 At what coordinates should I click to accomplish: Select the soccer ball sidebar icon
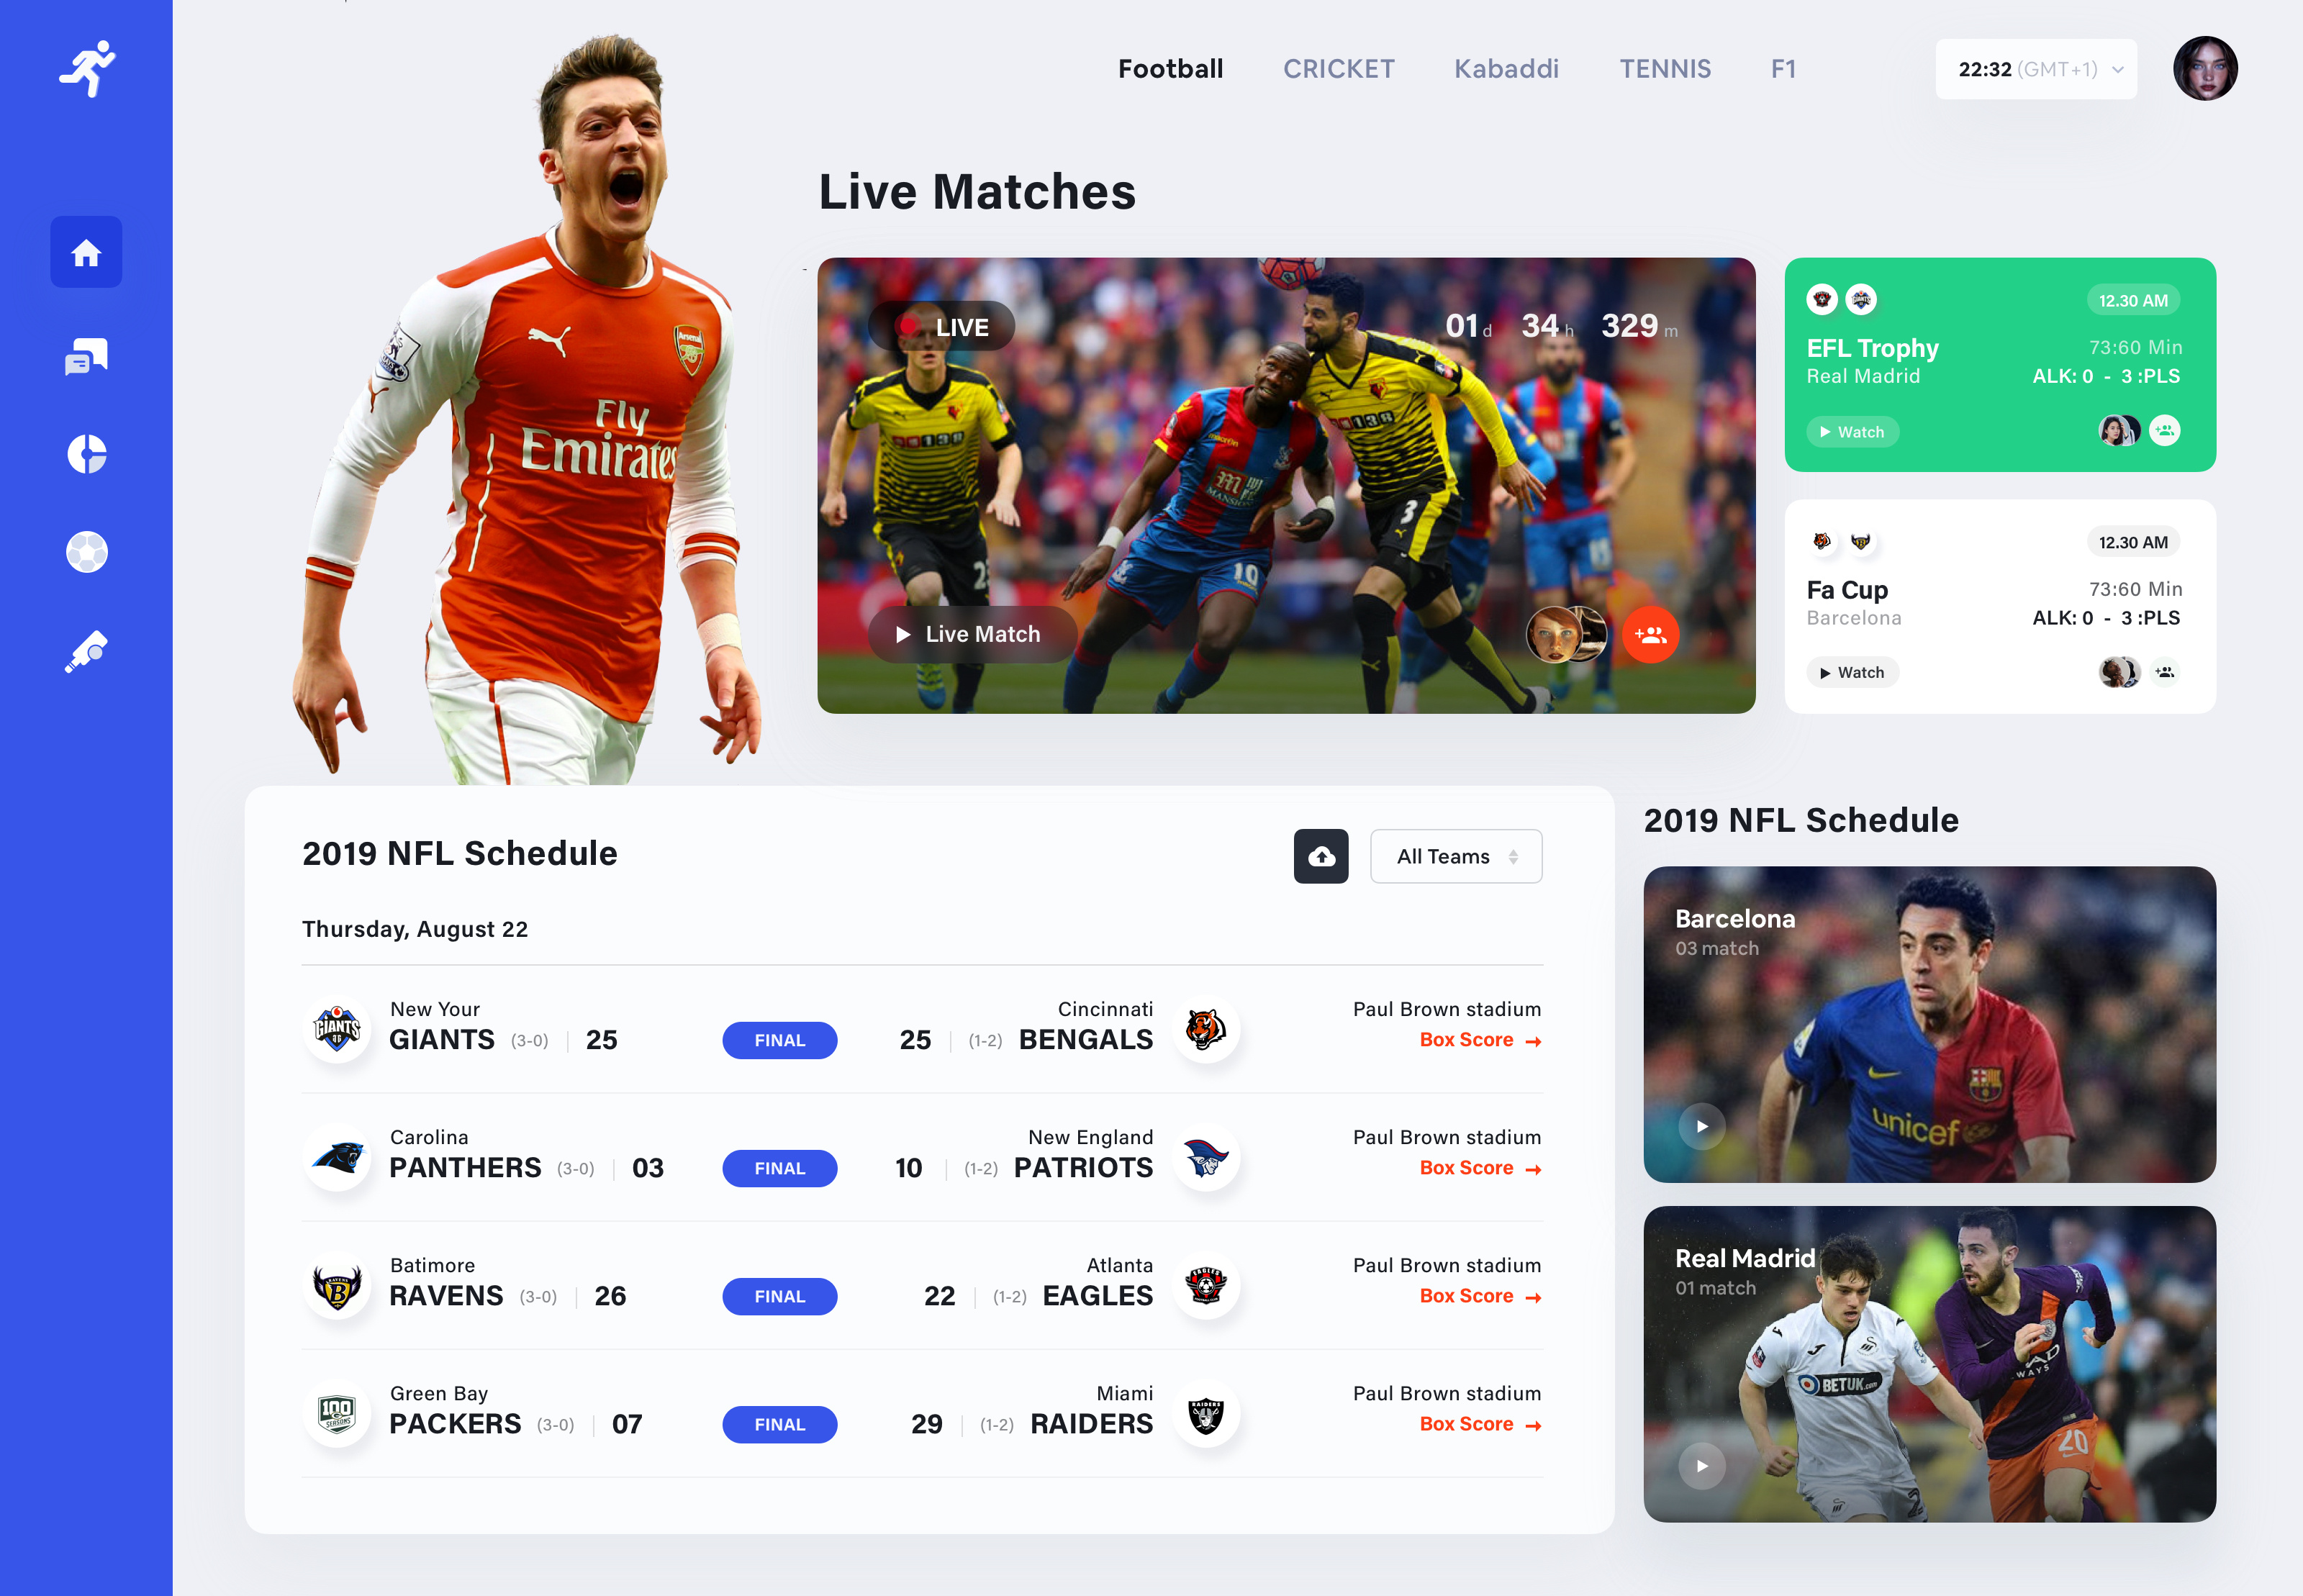(86, 552)
